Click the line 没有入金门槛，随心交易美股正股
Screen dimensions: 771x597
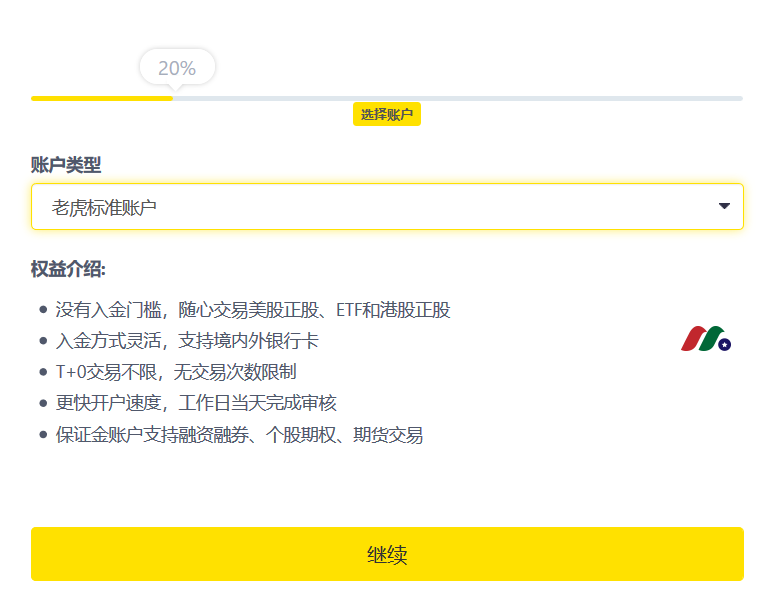click(253, 310)
